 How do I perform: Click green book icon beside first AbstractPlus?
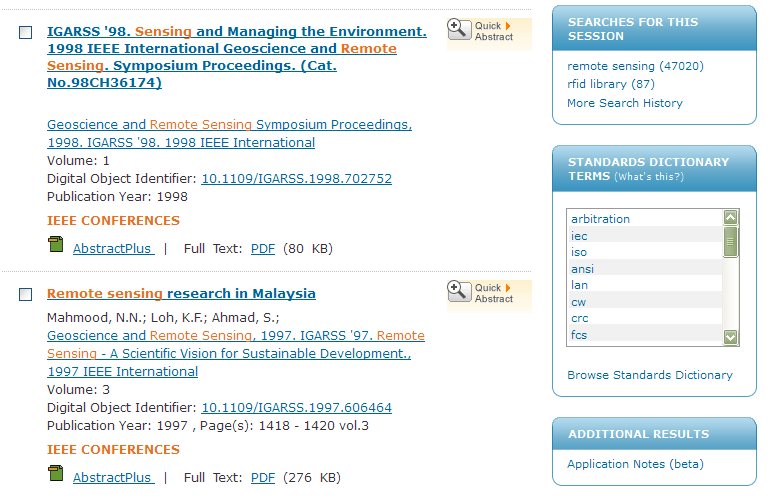(56, 244)
